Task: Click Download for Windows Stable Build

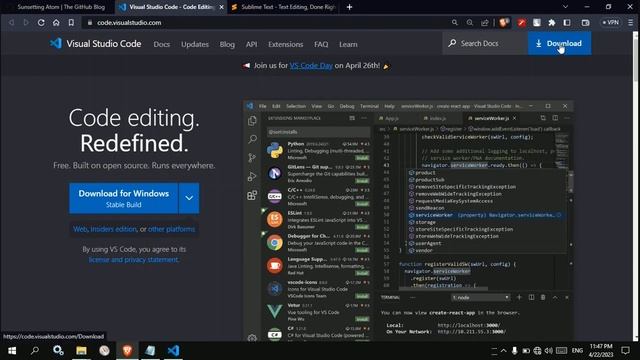Action: click(x=123, y=198)
